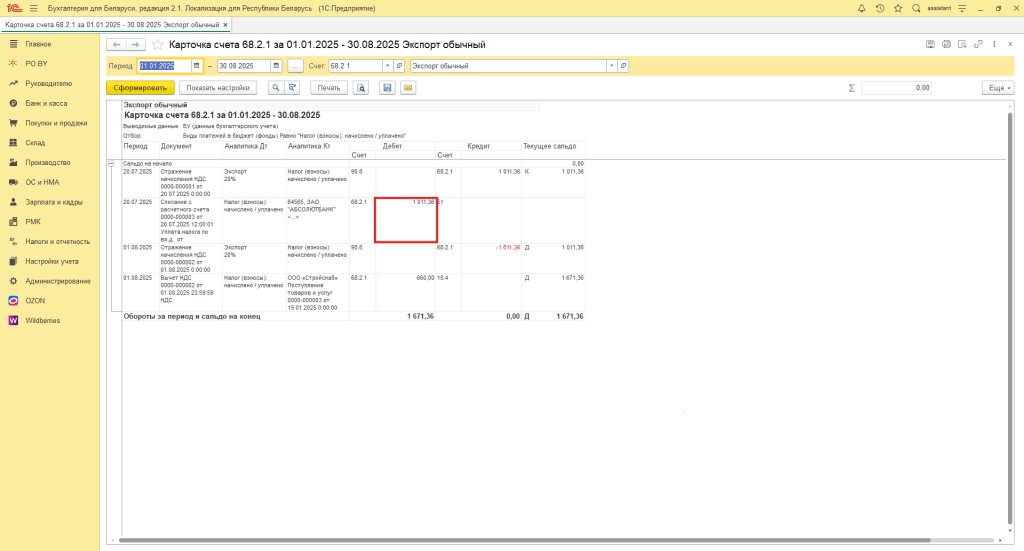
Task: Open the main menu hamburger icon
Action: (33, 8)
